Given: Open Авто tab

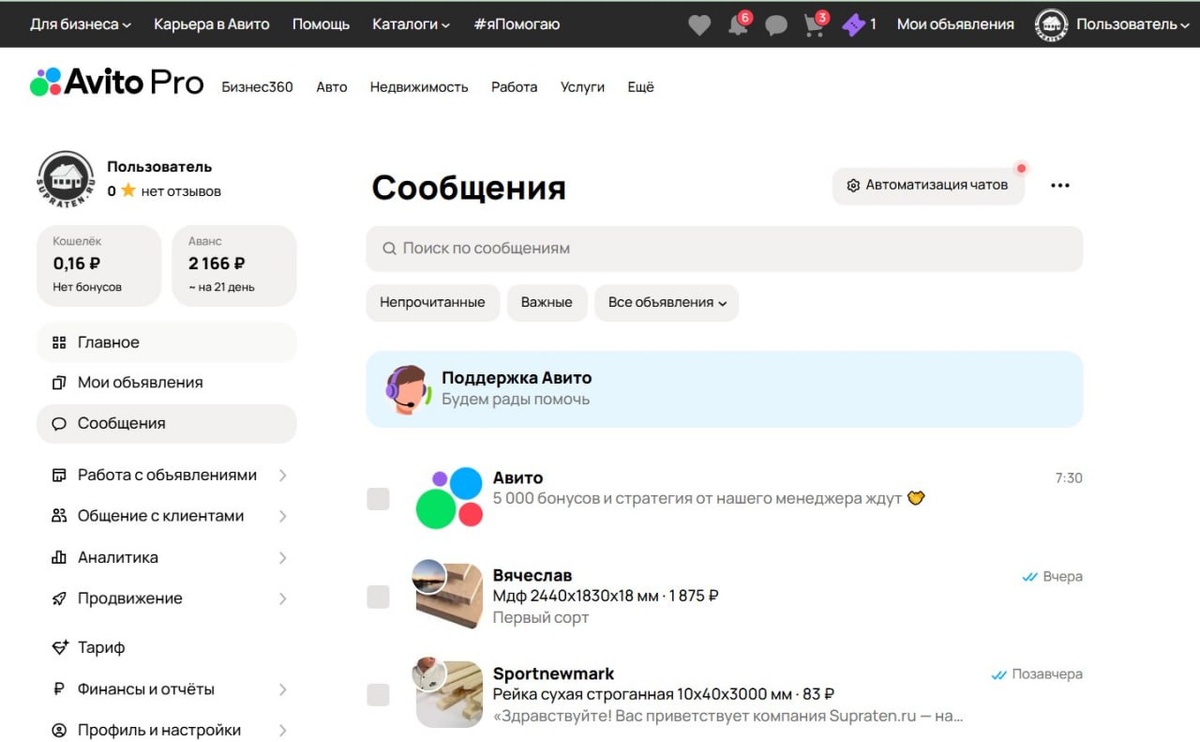Looking at the screenshot, I should click(332, 87).
